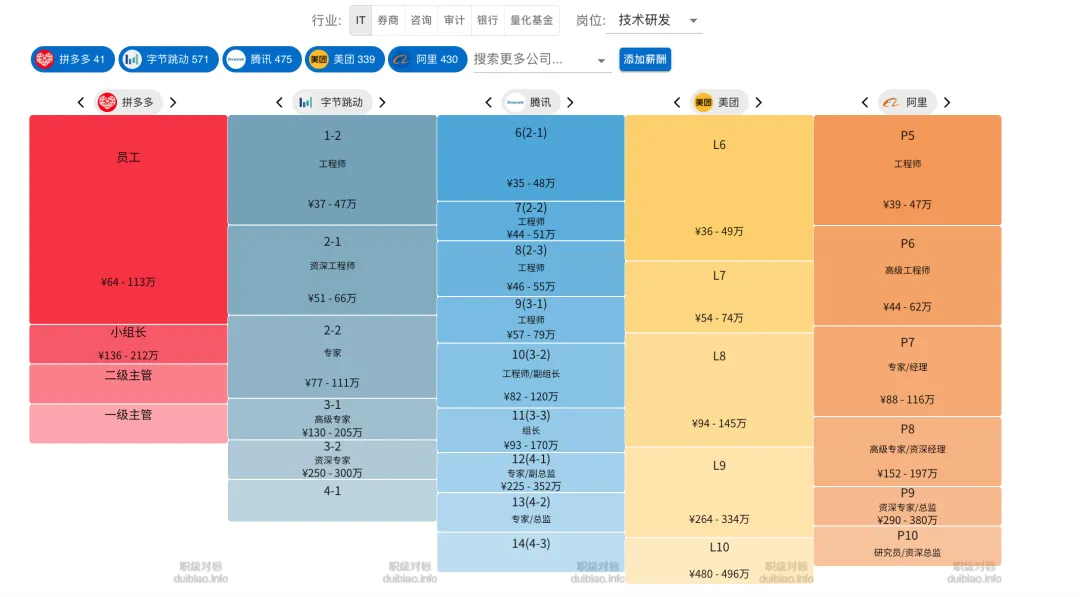Open the 技术研发 position dropdown
The width and height of the screenshot is (1080, 597).
(654, 20)
